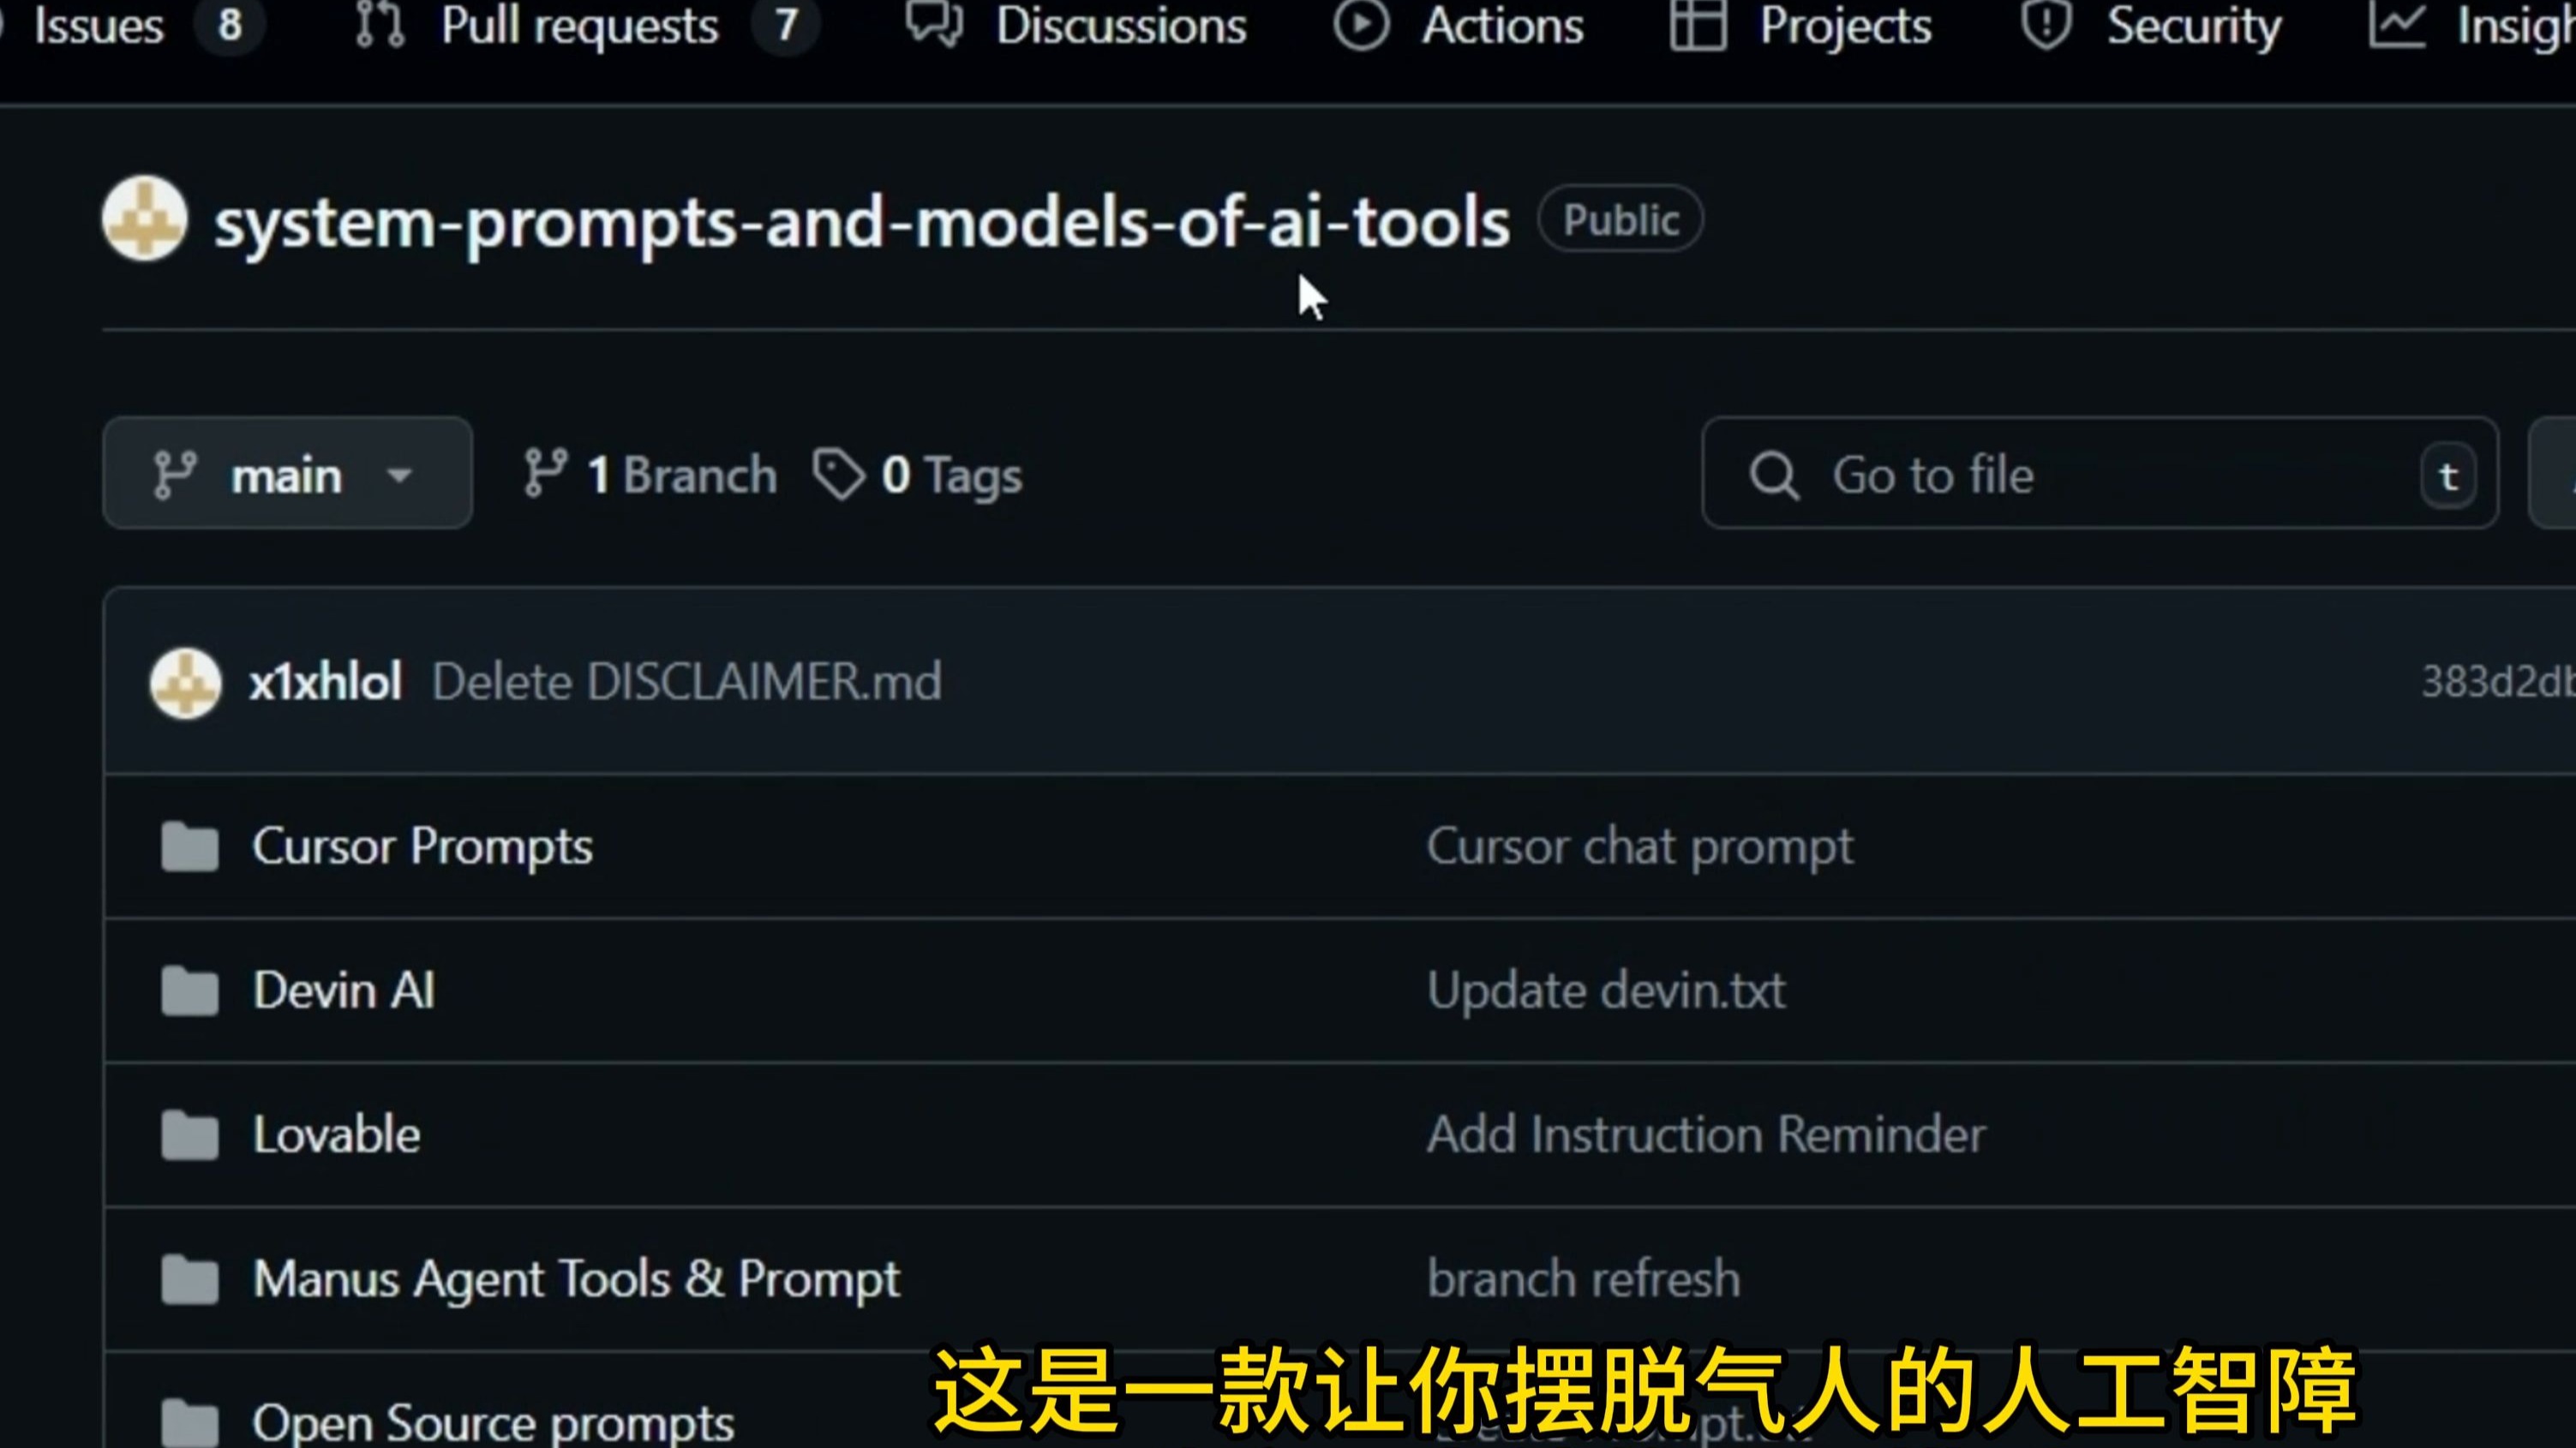
Task: Click the Security shield icon
Action: pyautogui.click(x=2047, y=24)
